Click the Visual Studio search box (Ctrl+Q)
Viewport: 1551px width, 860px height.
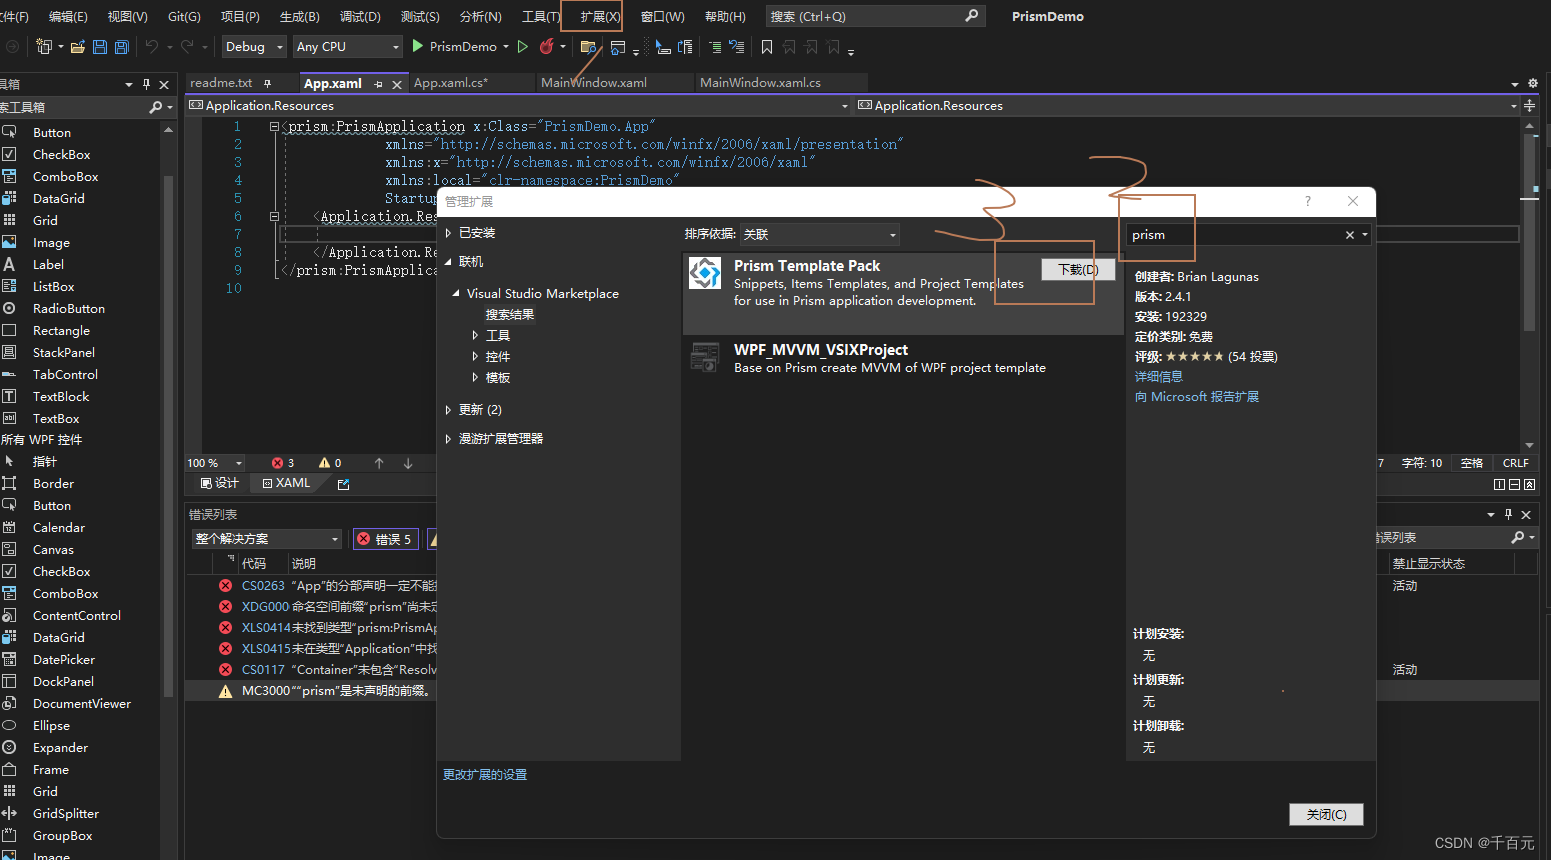tap(875, 16)
